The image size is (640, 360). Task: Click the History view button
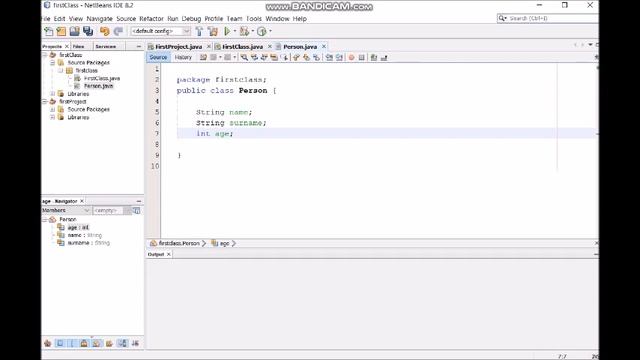(x=183, y=58)
